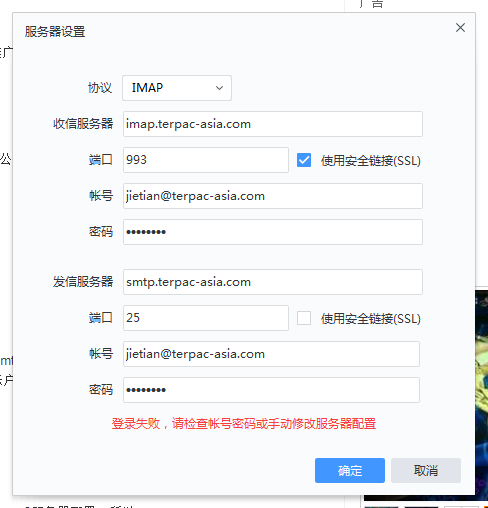This screenshot has height=508, width=488.
Task: Cancel with the 取消 button
Action: [426, 470]
